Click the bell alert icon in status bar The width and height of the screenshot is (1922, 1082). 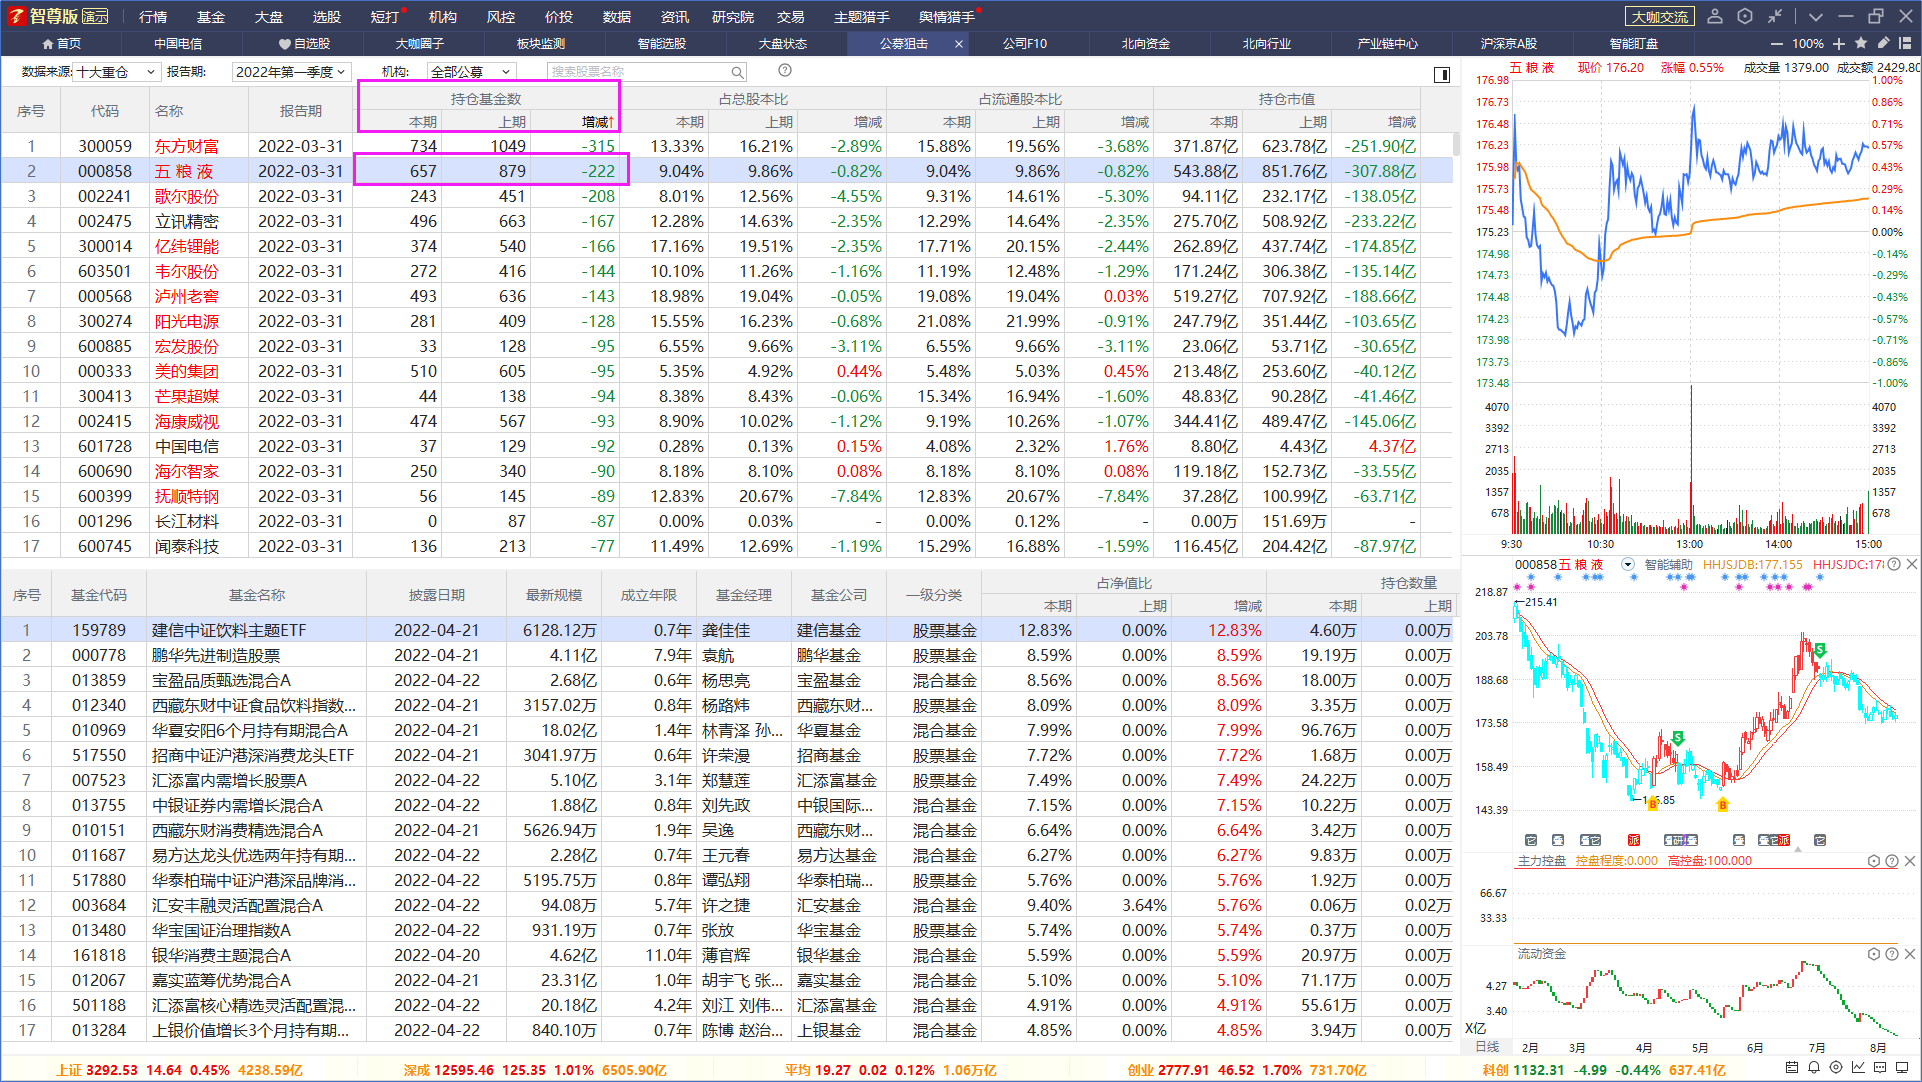[1814, 1069]
